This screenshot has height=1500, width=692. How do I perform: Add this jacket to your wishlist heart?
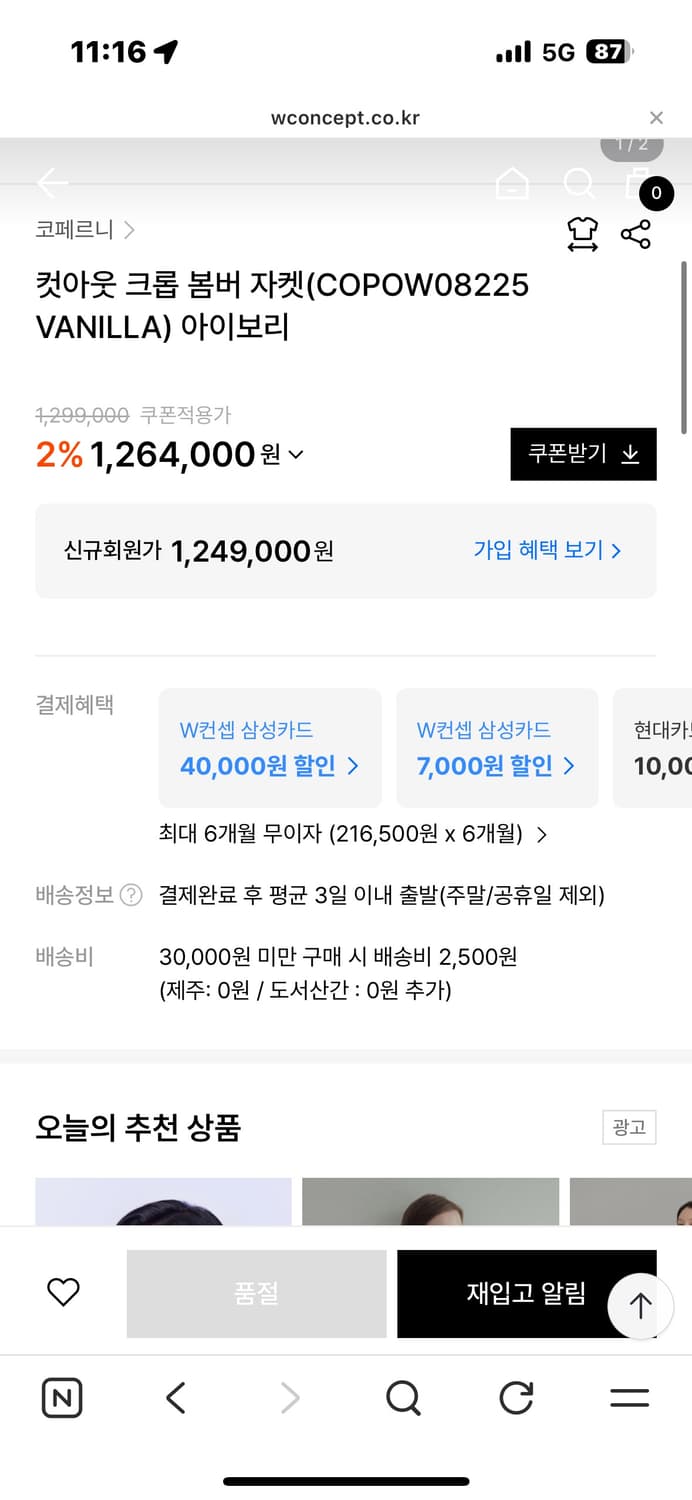tap(63, 1292)
